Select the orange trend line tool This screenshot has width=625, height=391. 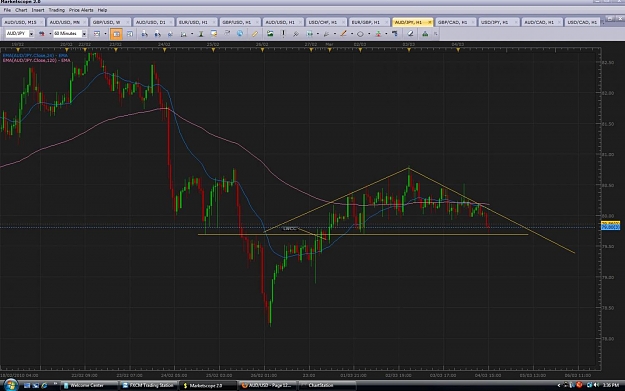point(344,33)
